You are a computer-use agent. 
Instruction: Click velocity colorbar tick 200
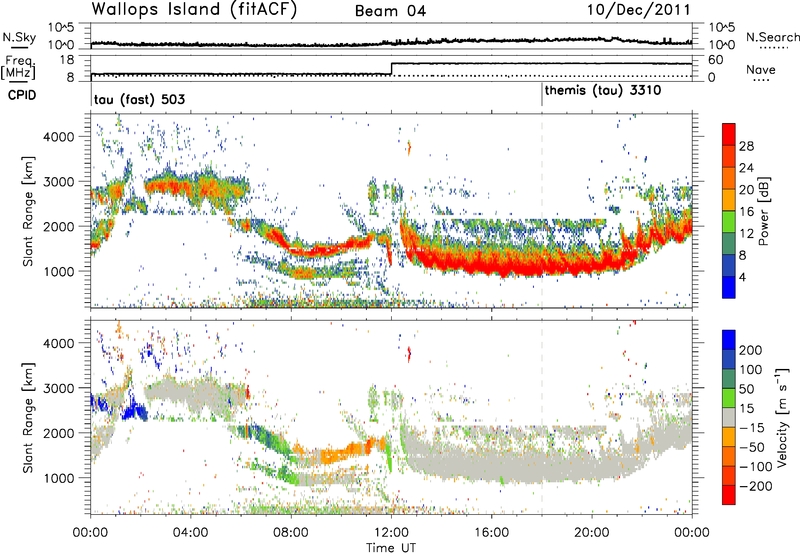tap(751, 350)
